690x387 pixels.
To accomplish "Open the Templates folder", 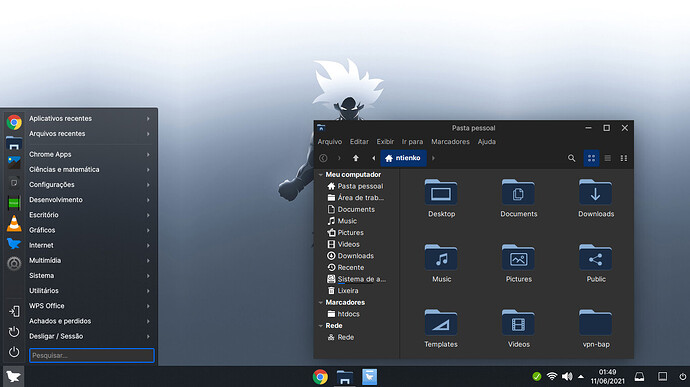I will click(441, 328).
